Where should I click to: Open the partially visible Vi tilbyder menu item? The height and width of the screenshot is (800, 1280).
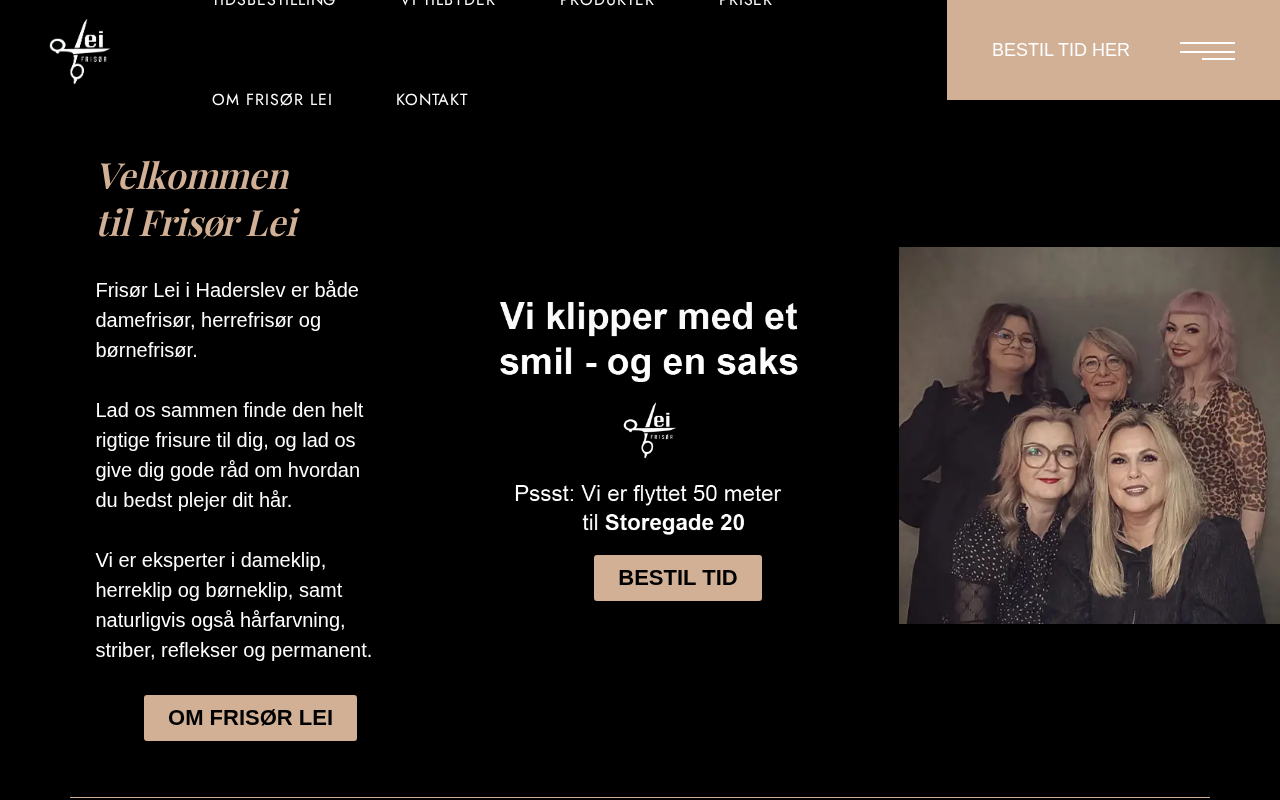tap(448, 3)
